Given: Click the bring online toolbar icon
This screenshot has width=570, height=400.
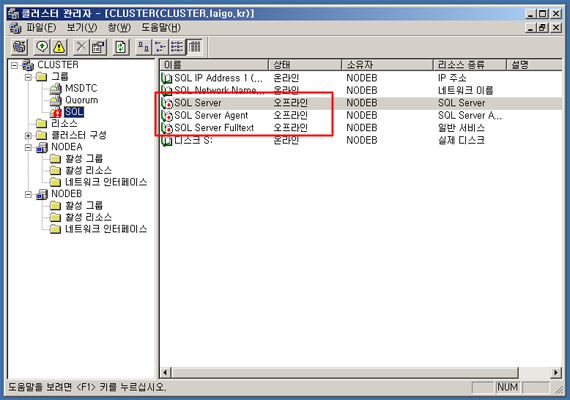Looking at the screenshot, I should [x=42, y=47].
